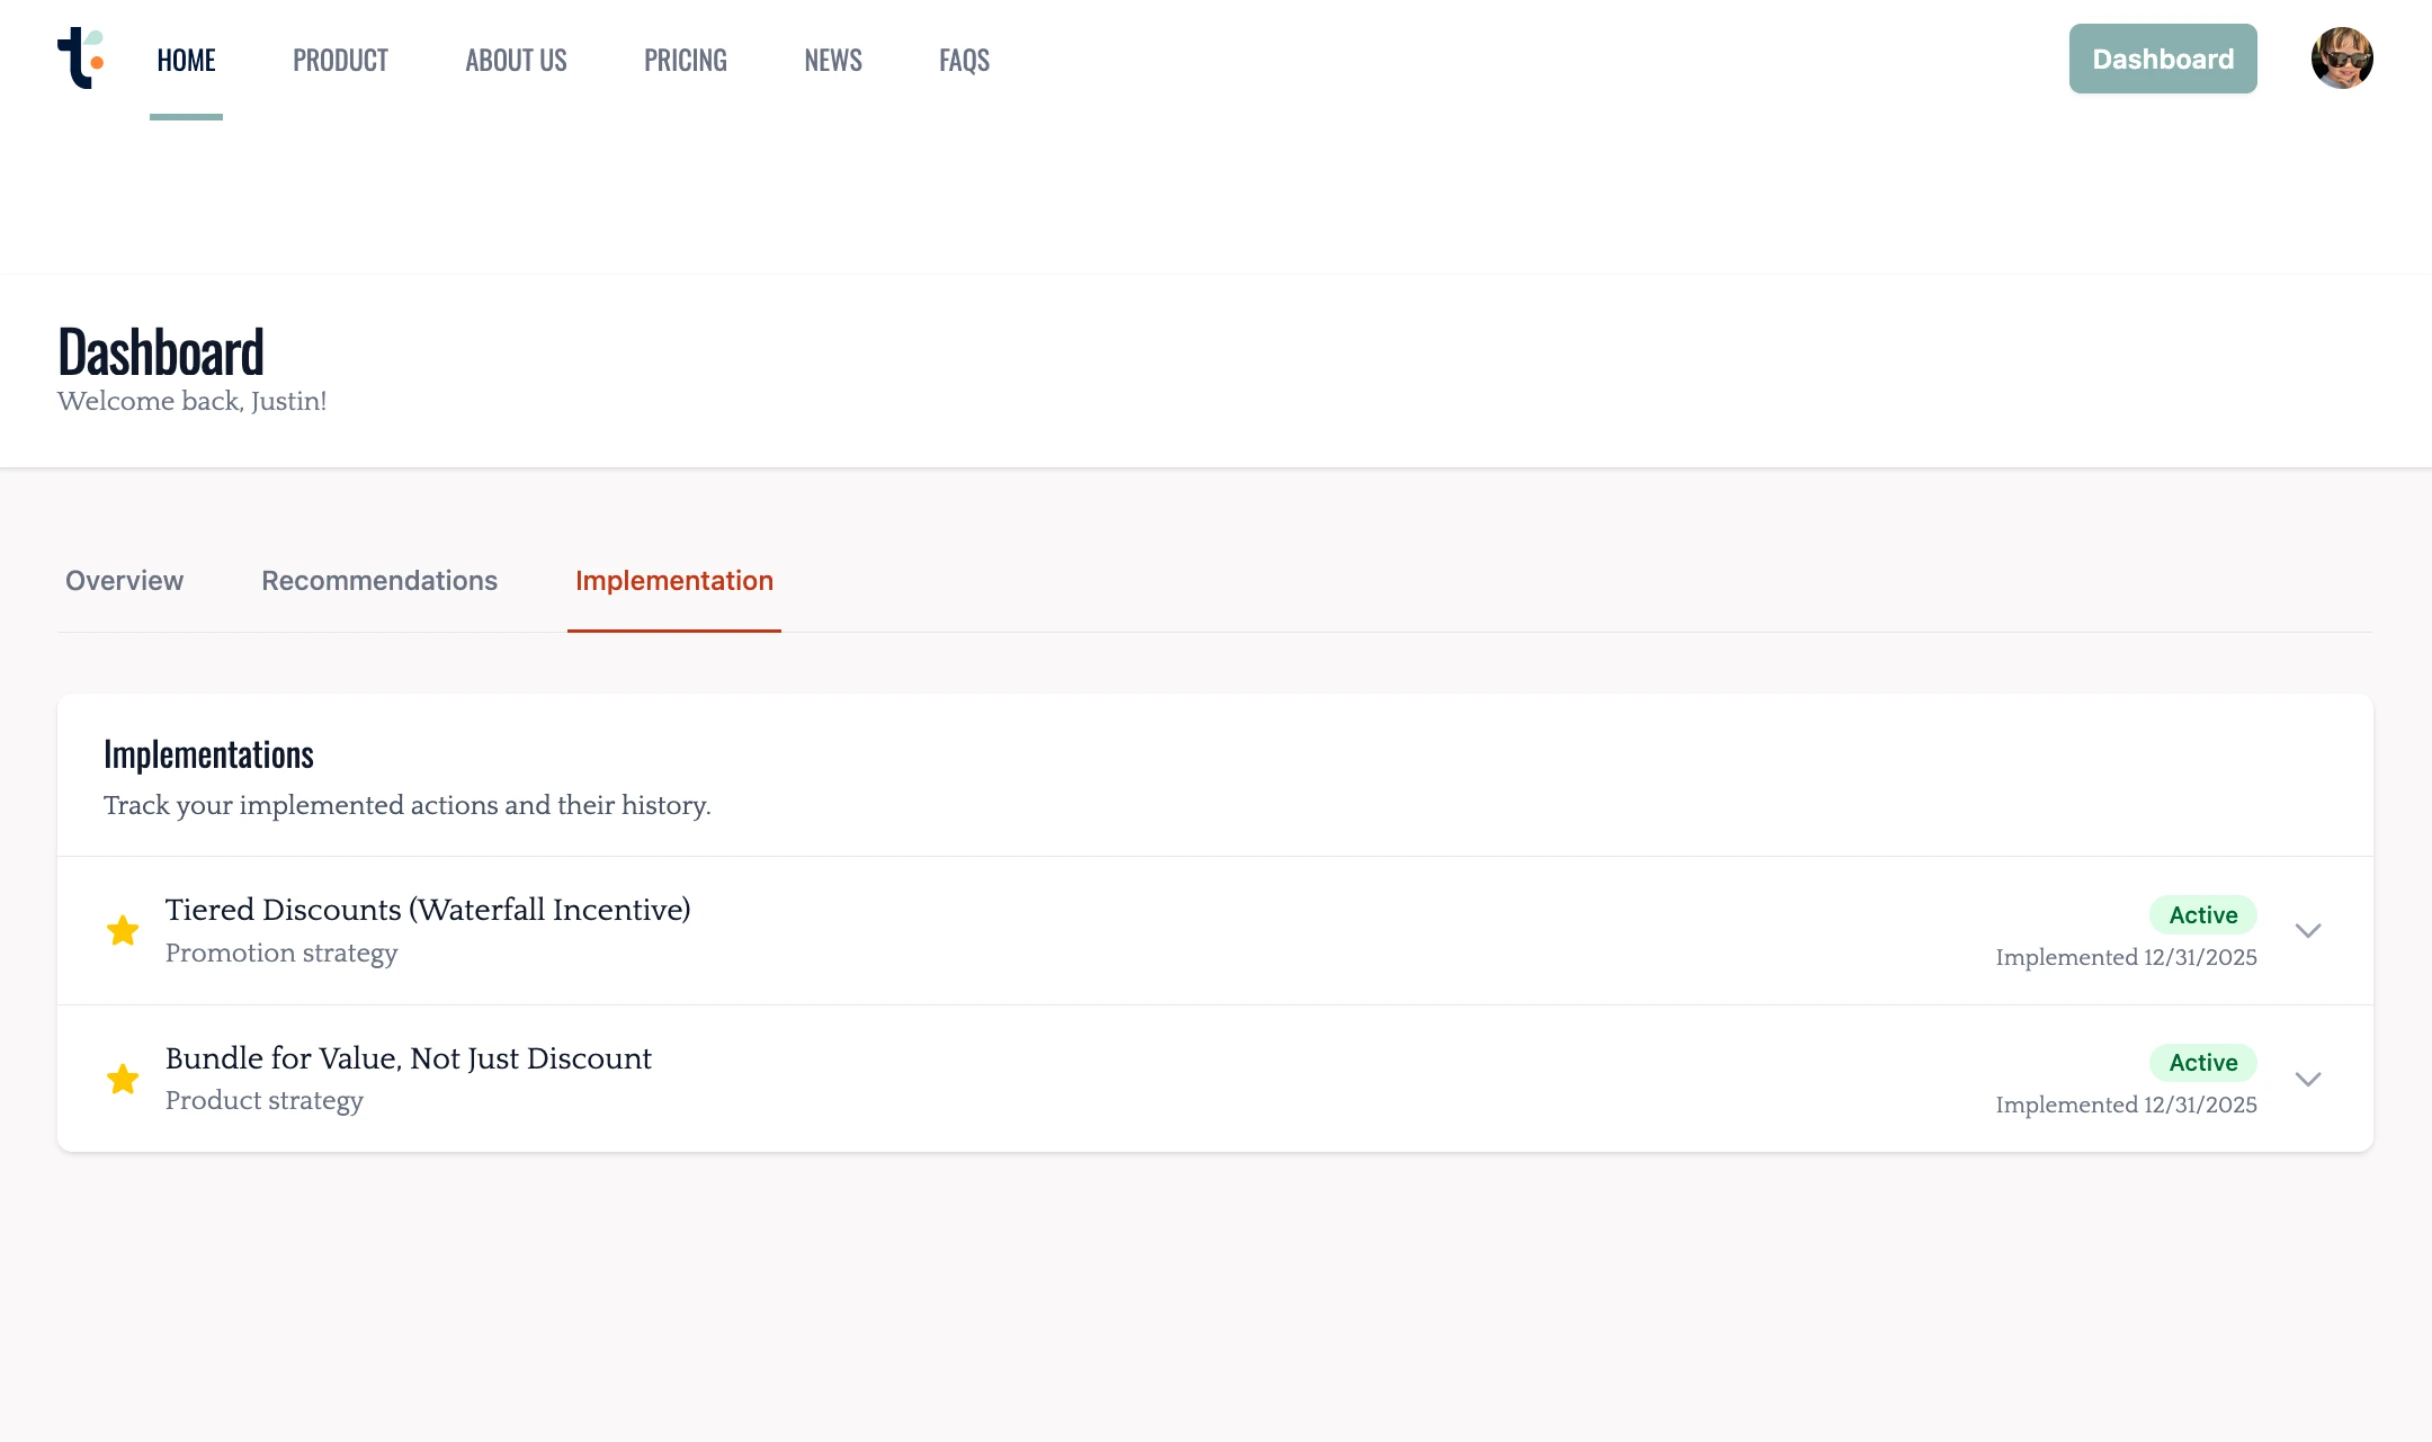This screenshot has width=2432, height=1442.
Task: View the FAQS page
Action: [963, 60]
